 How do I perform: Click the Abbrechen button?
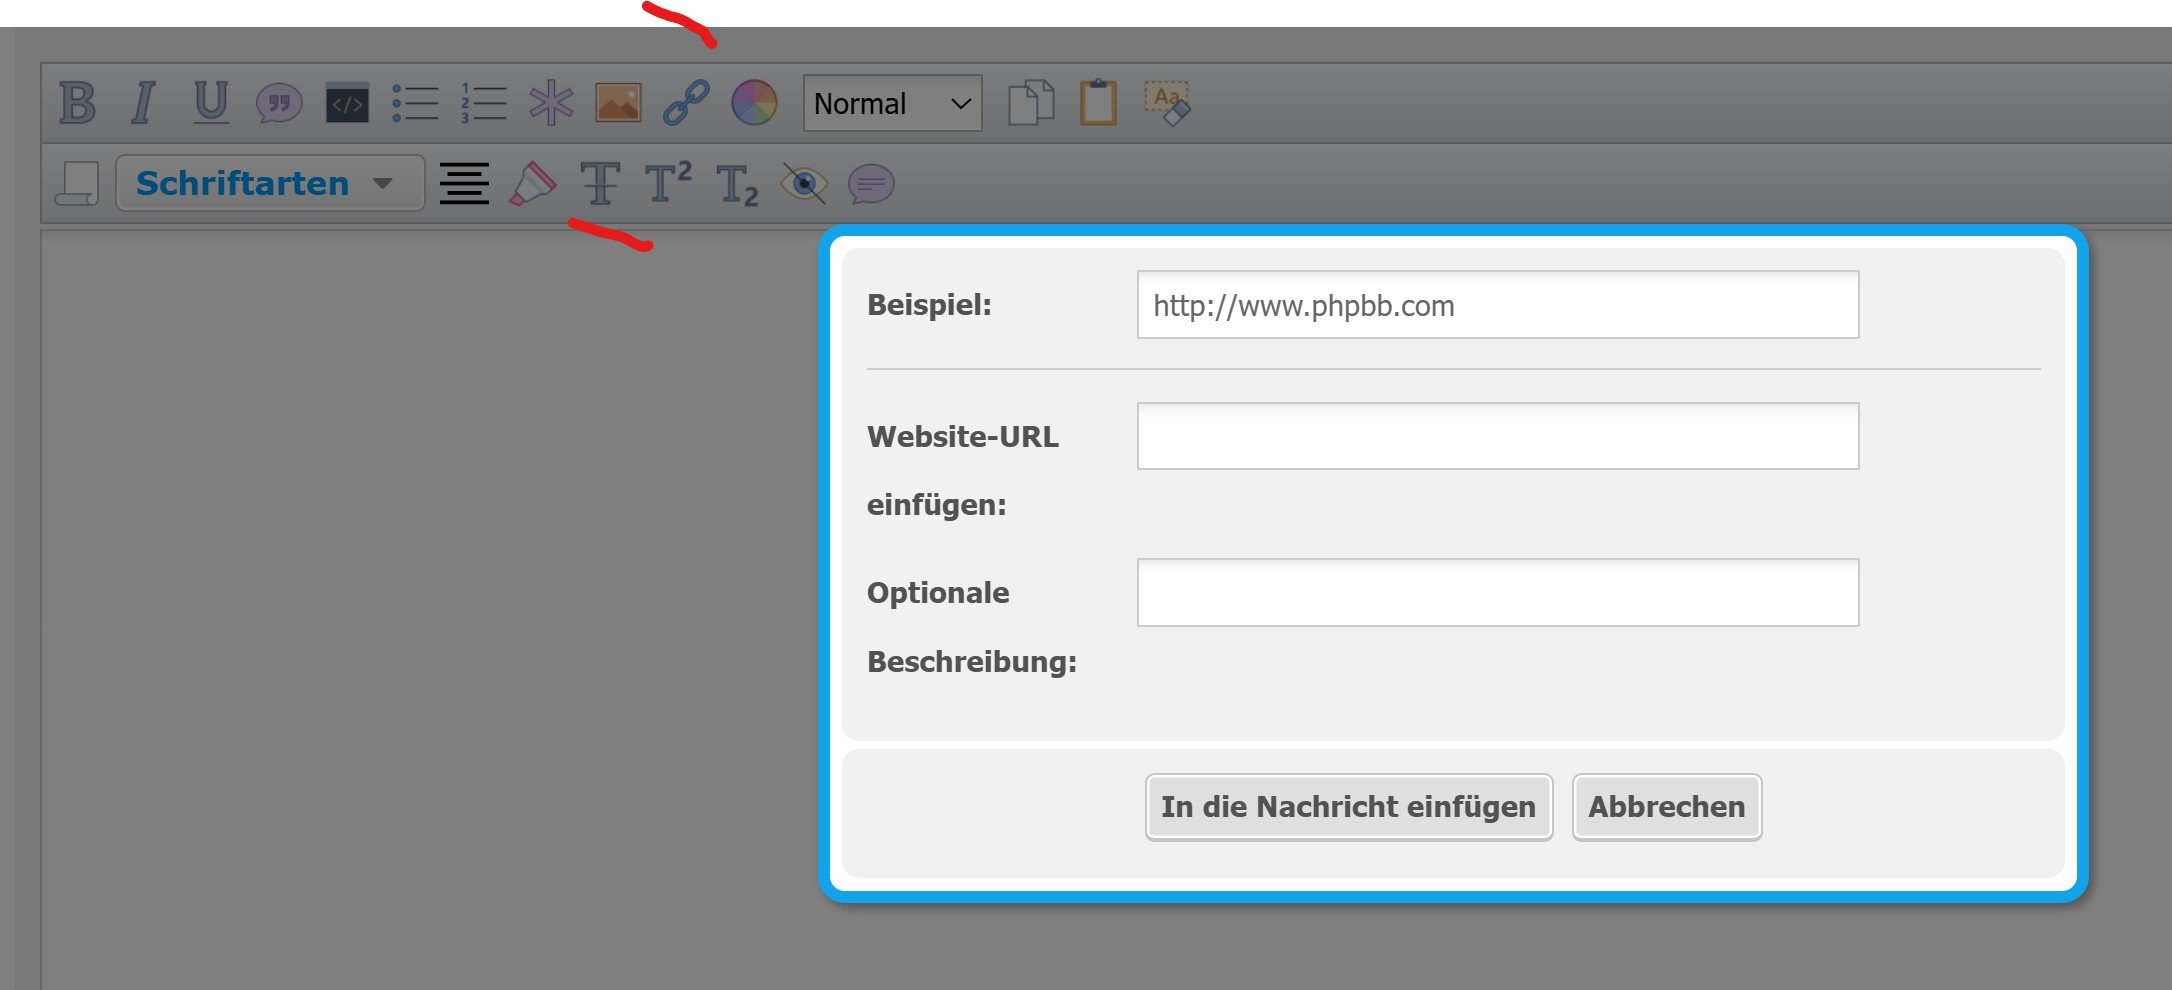coord(1666,807)
